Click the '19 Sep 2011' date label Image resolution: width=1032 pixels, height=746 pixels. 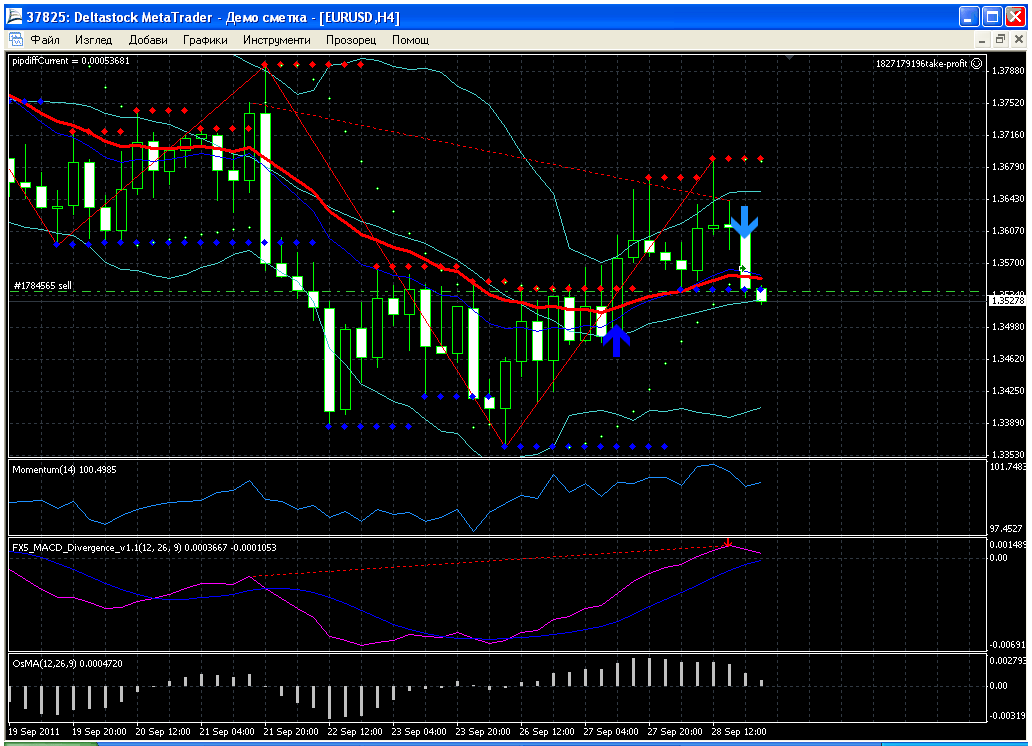pos(34,732)
